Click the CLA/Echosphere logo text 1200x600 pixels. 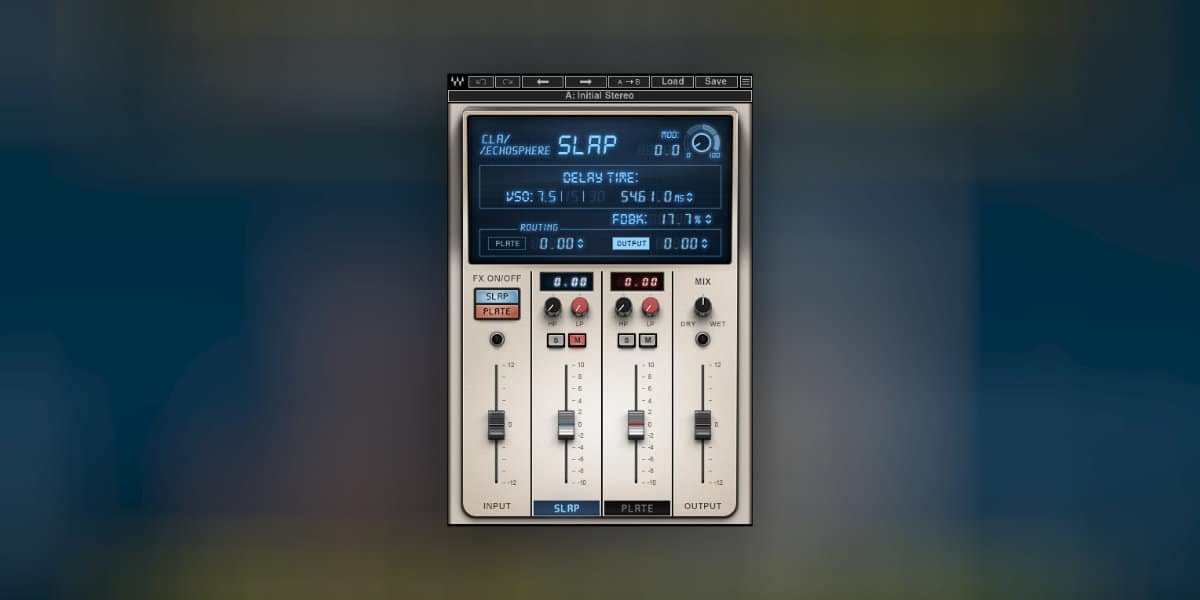click(x=515, y=145)
